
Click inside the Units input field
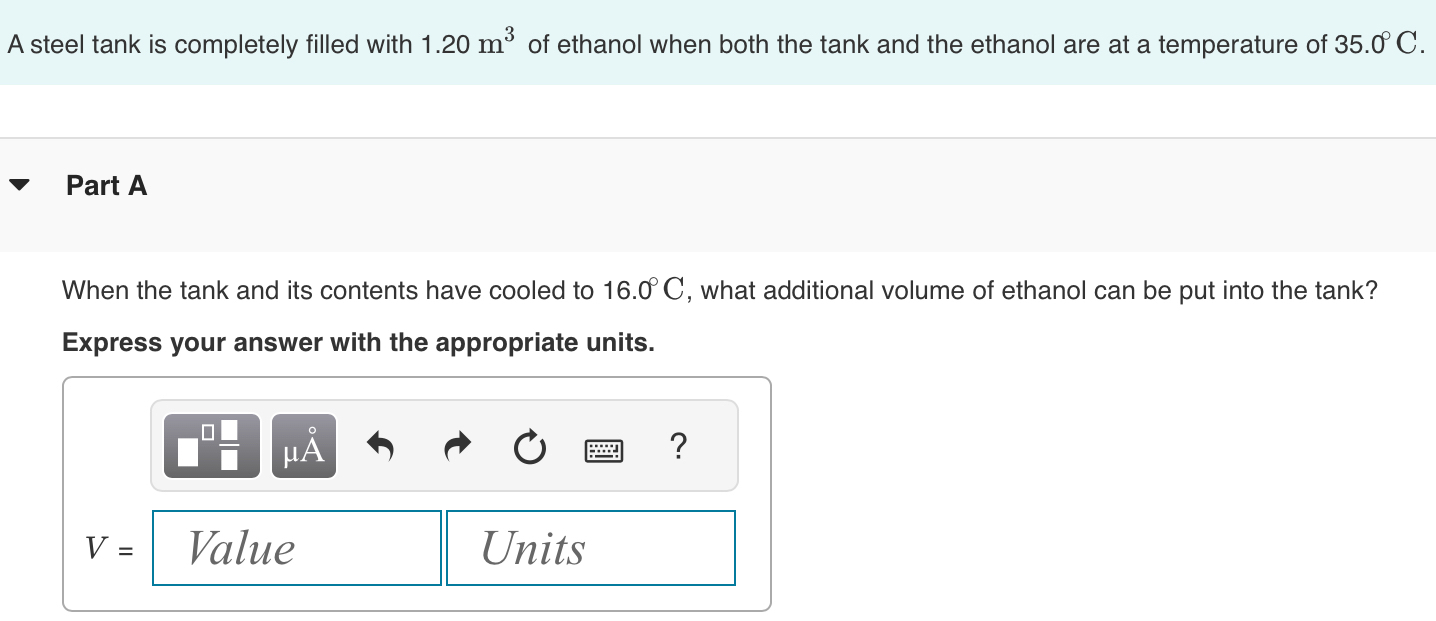590,547
